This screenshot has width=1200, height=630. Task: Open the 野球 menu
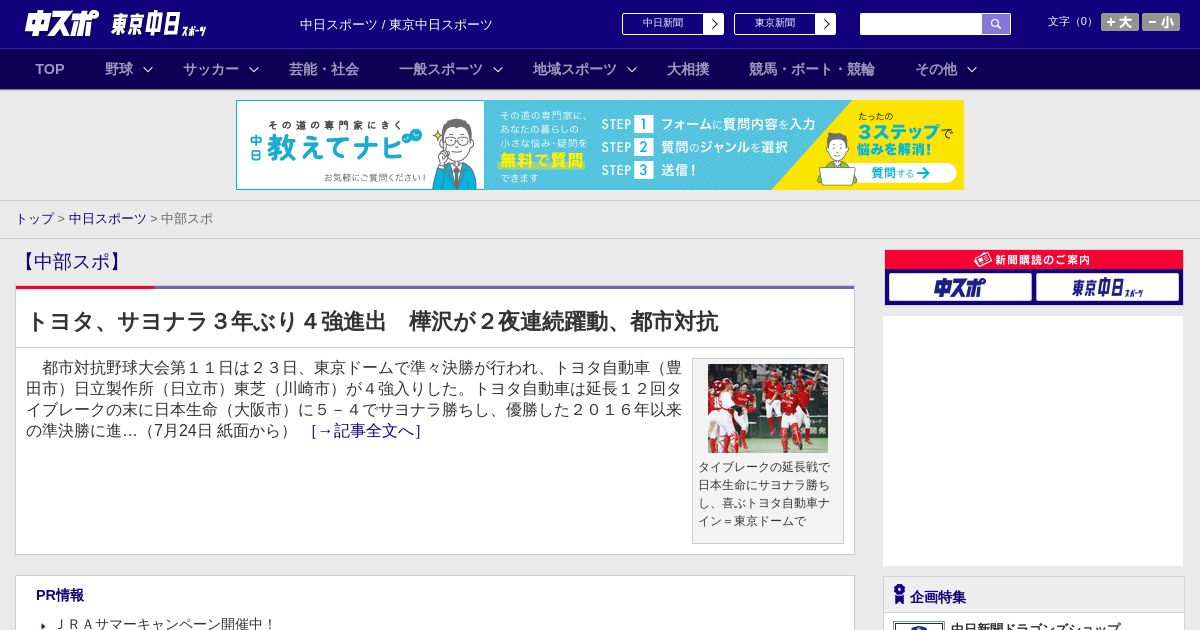(119, 69)
